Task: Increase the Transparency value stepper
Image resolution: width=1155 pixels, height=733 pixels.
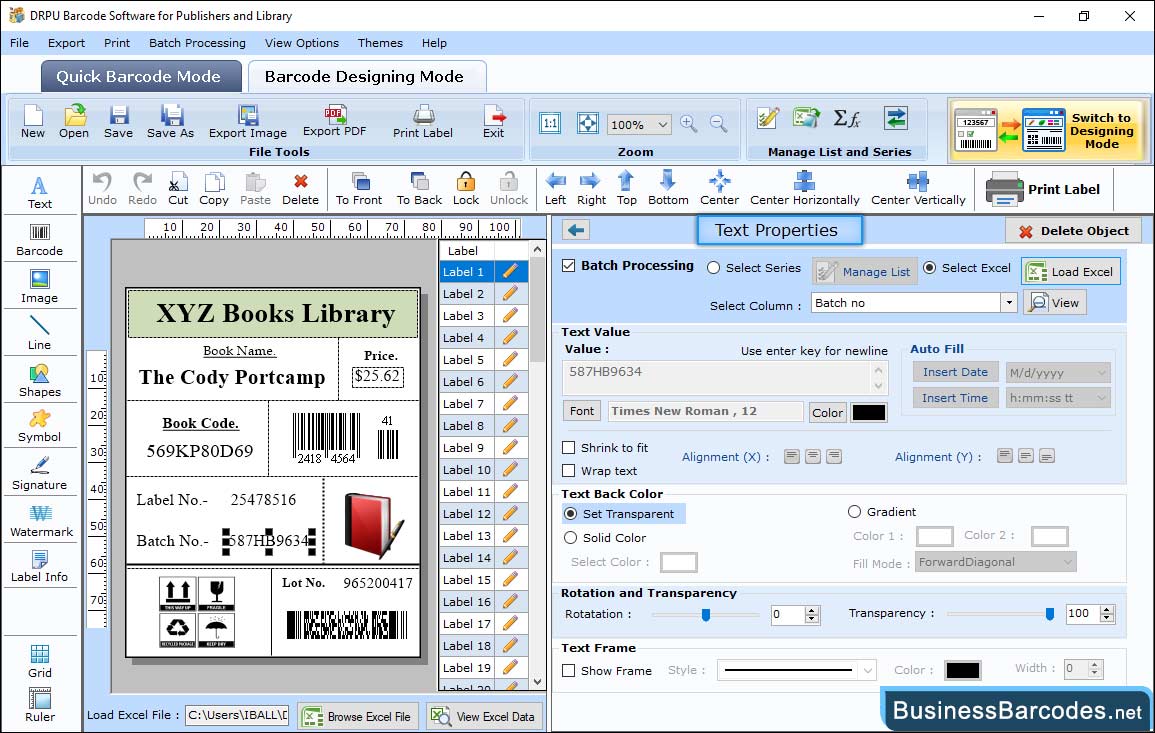Action: [x=1106, y=609]
